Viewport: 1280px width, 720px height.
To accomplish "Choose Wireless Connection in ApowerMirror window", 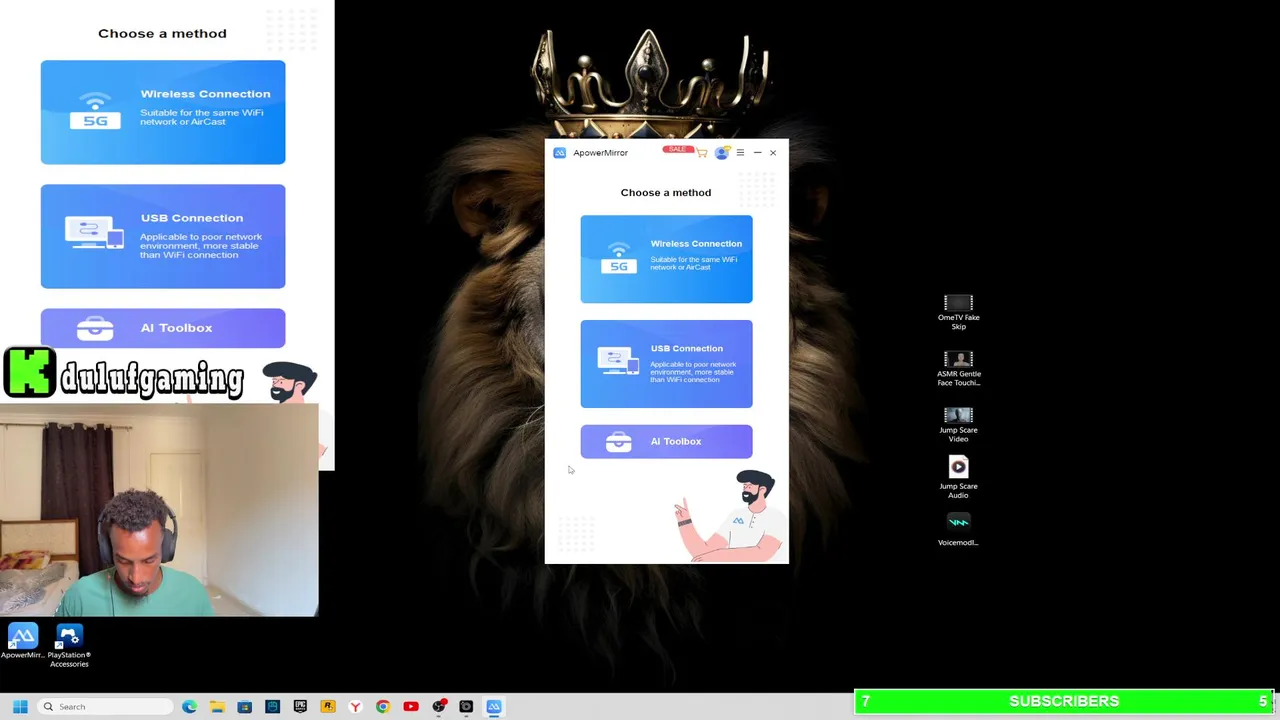I will pos(666,259).
